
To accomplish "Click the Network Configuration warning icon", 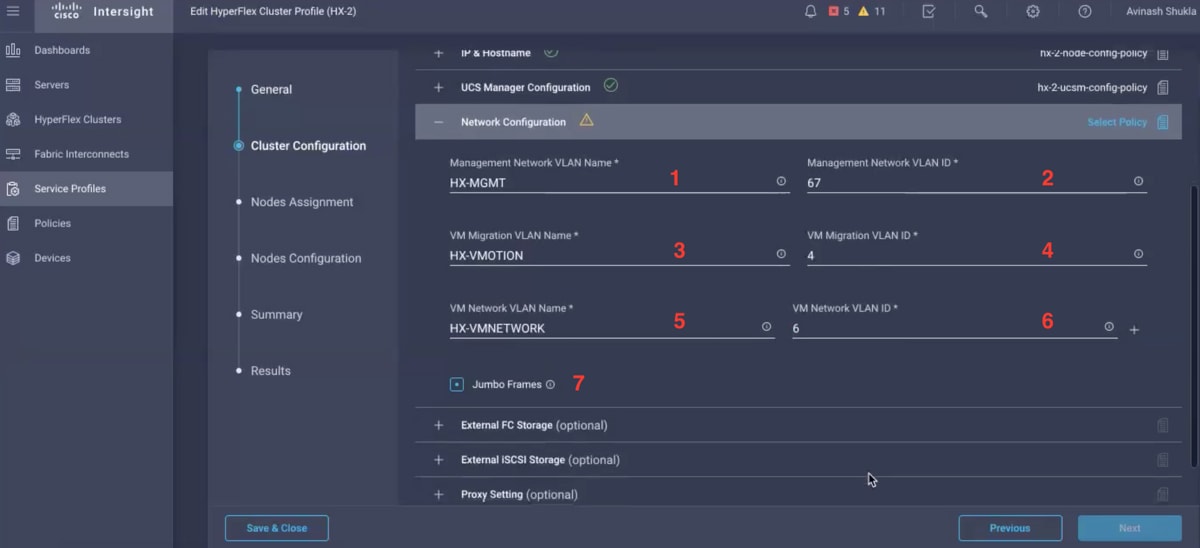I will click(x=586, y=121).
